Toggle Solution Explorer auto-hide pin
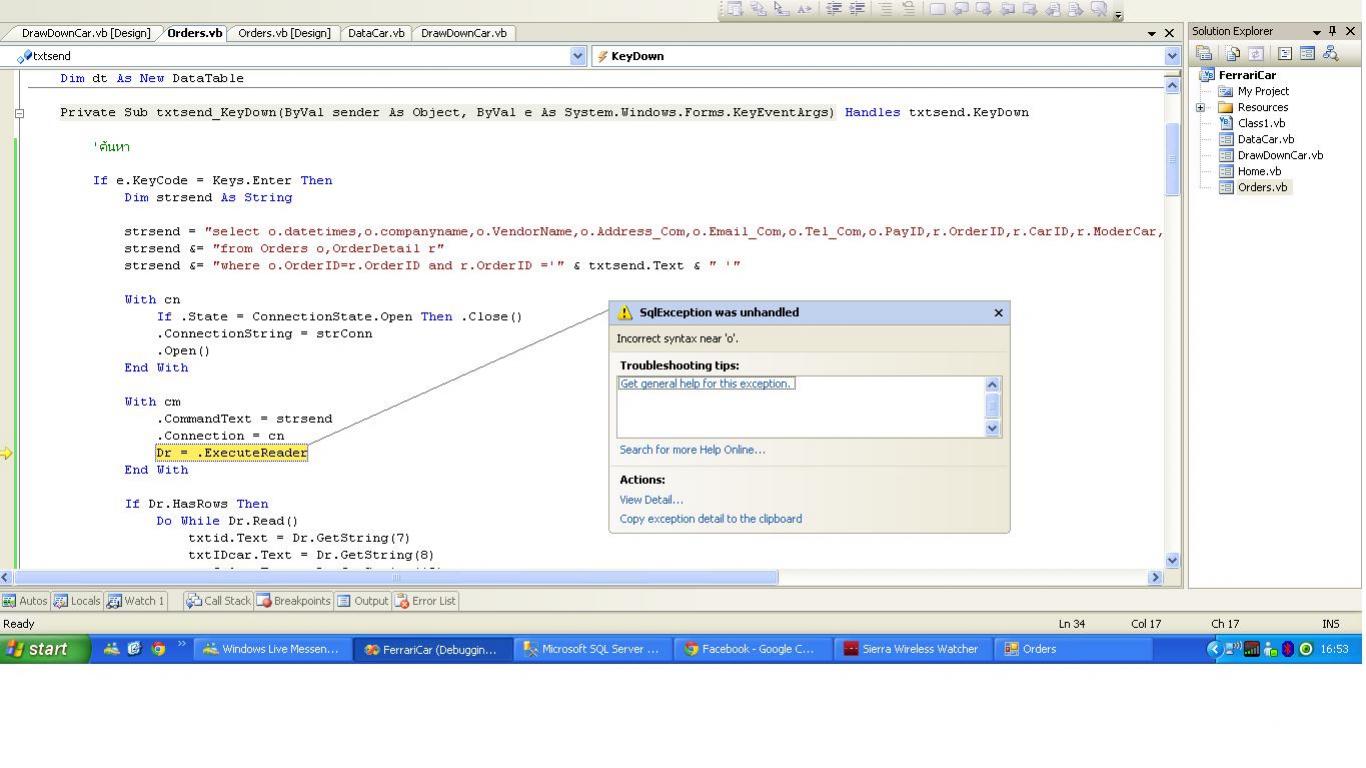The height and width of the screenshot is (768, 1366). 1332,31
